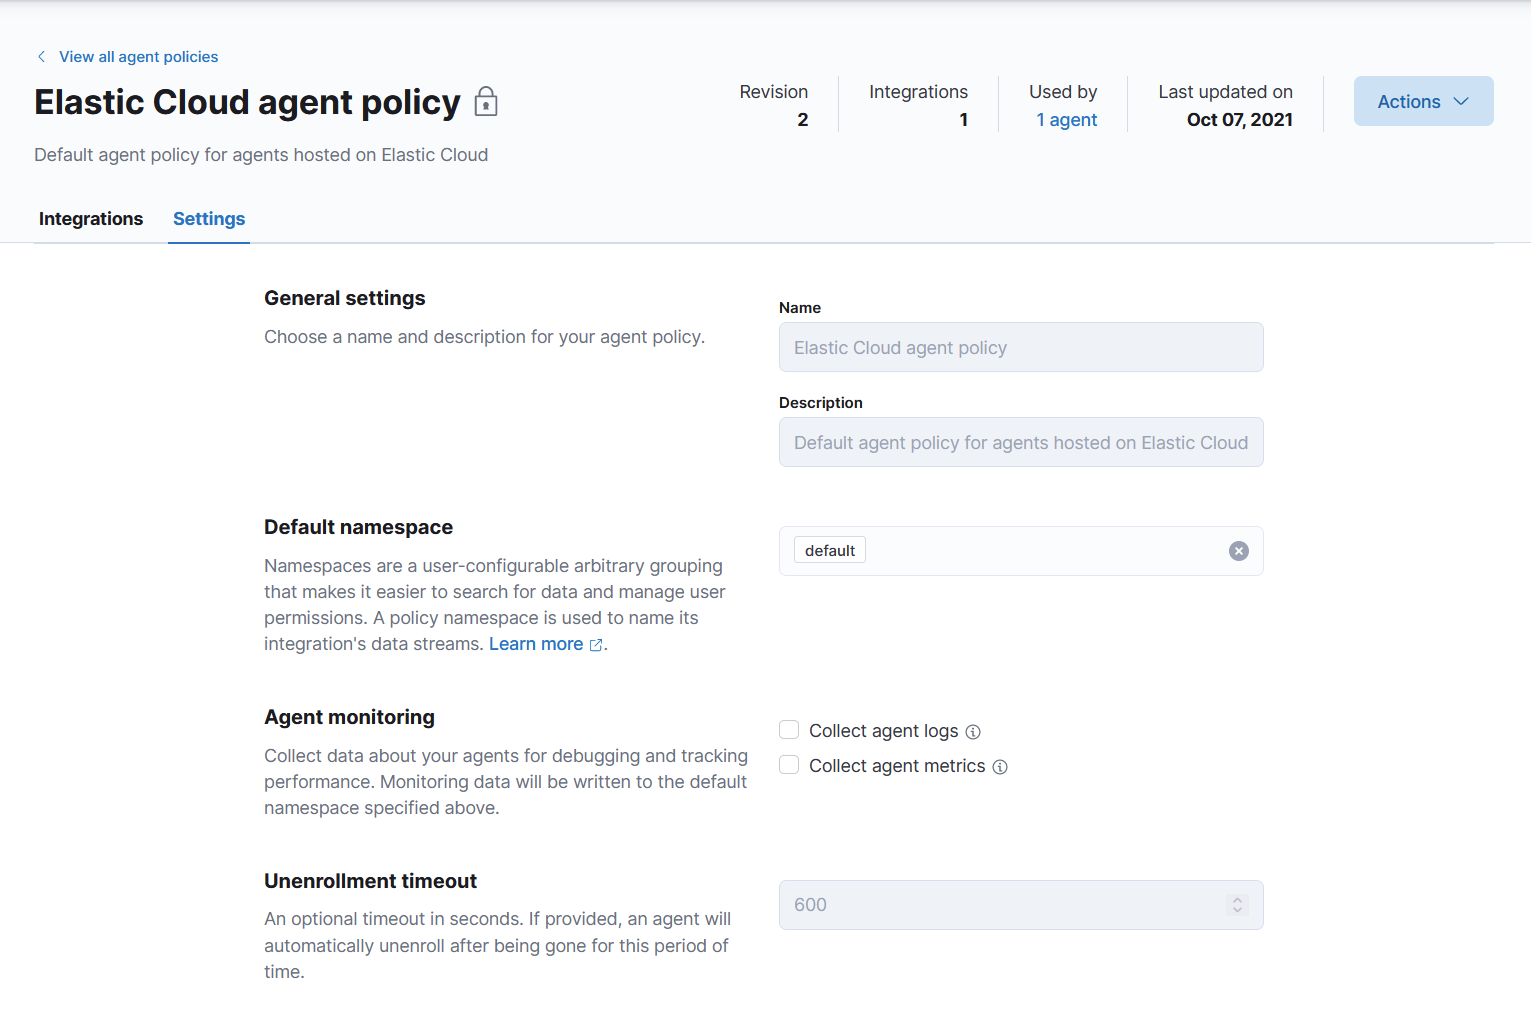Open the Default namespace combo box
The height and width of the screenshot is (1024, 1531).
coord(1050,551)
